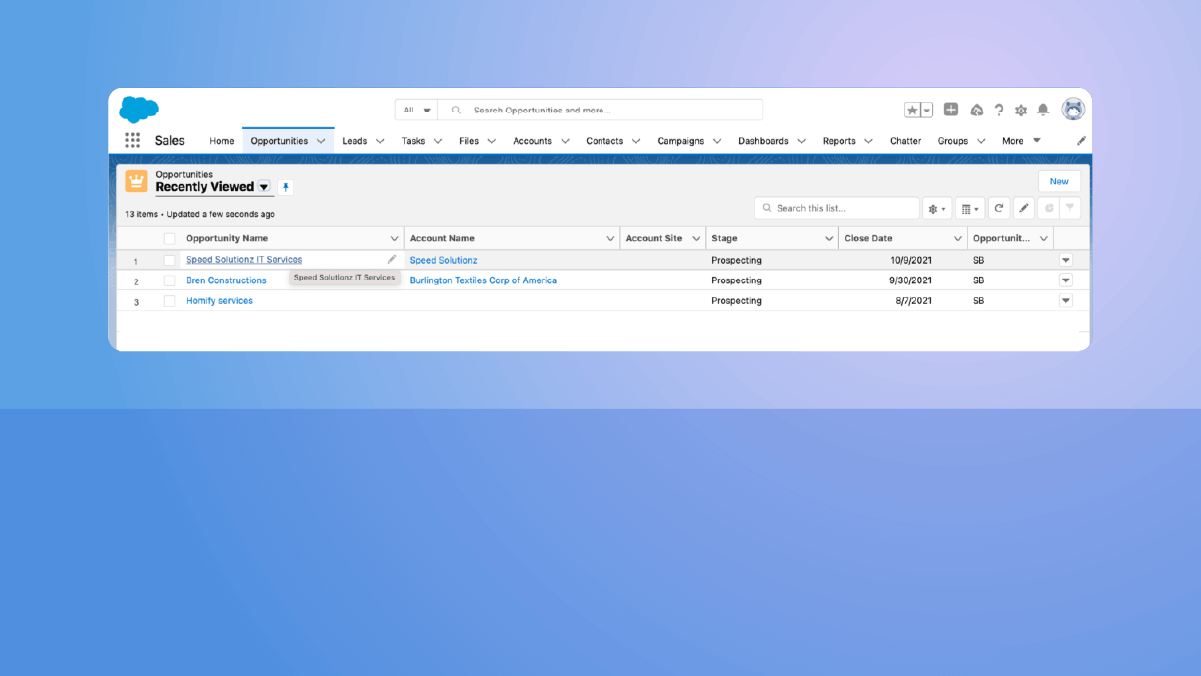Open the Groups tab

click(953, 141)
